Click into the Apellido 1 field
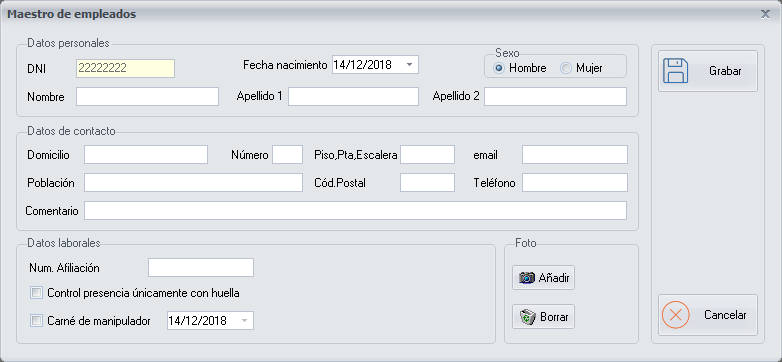Image resolution: width=782 pixels, height=362 pixels. tap(353, 97)
